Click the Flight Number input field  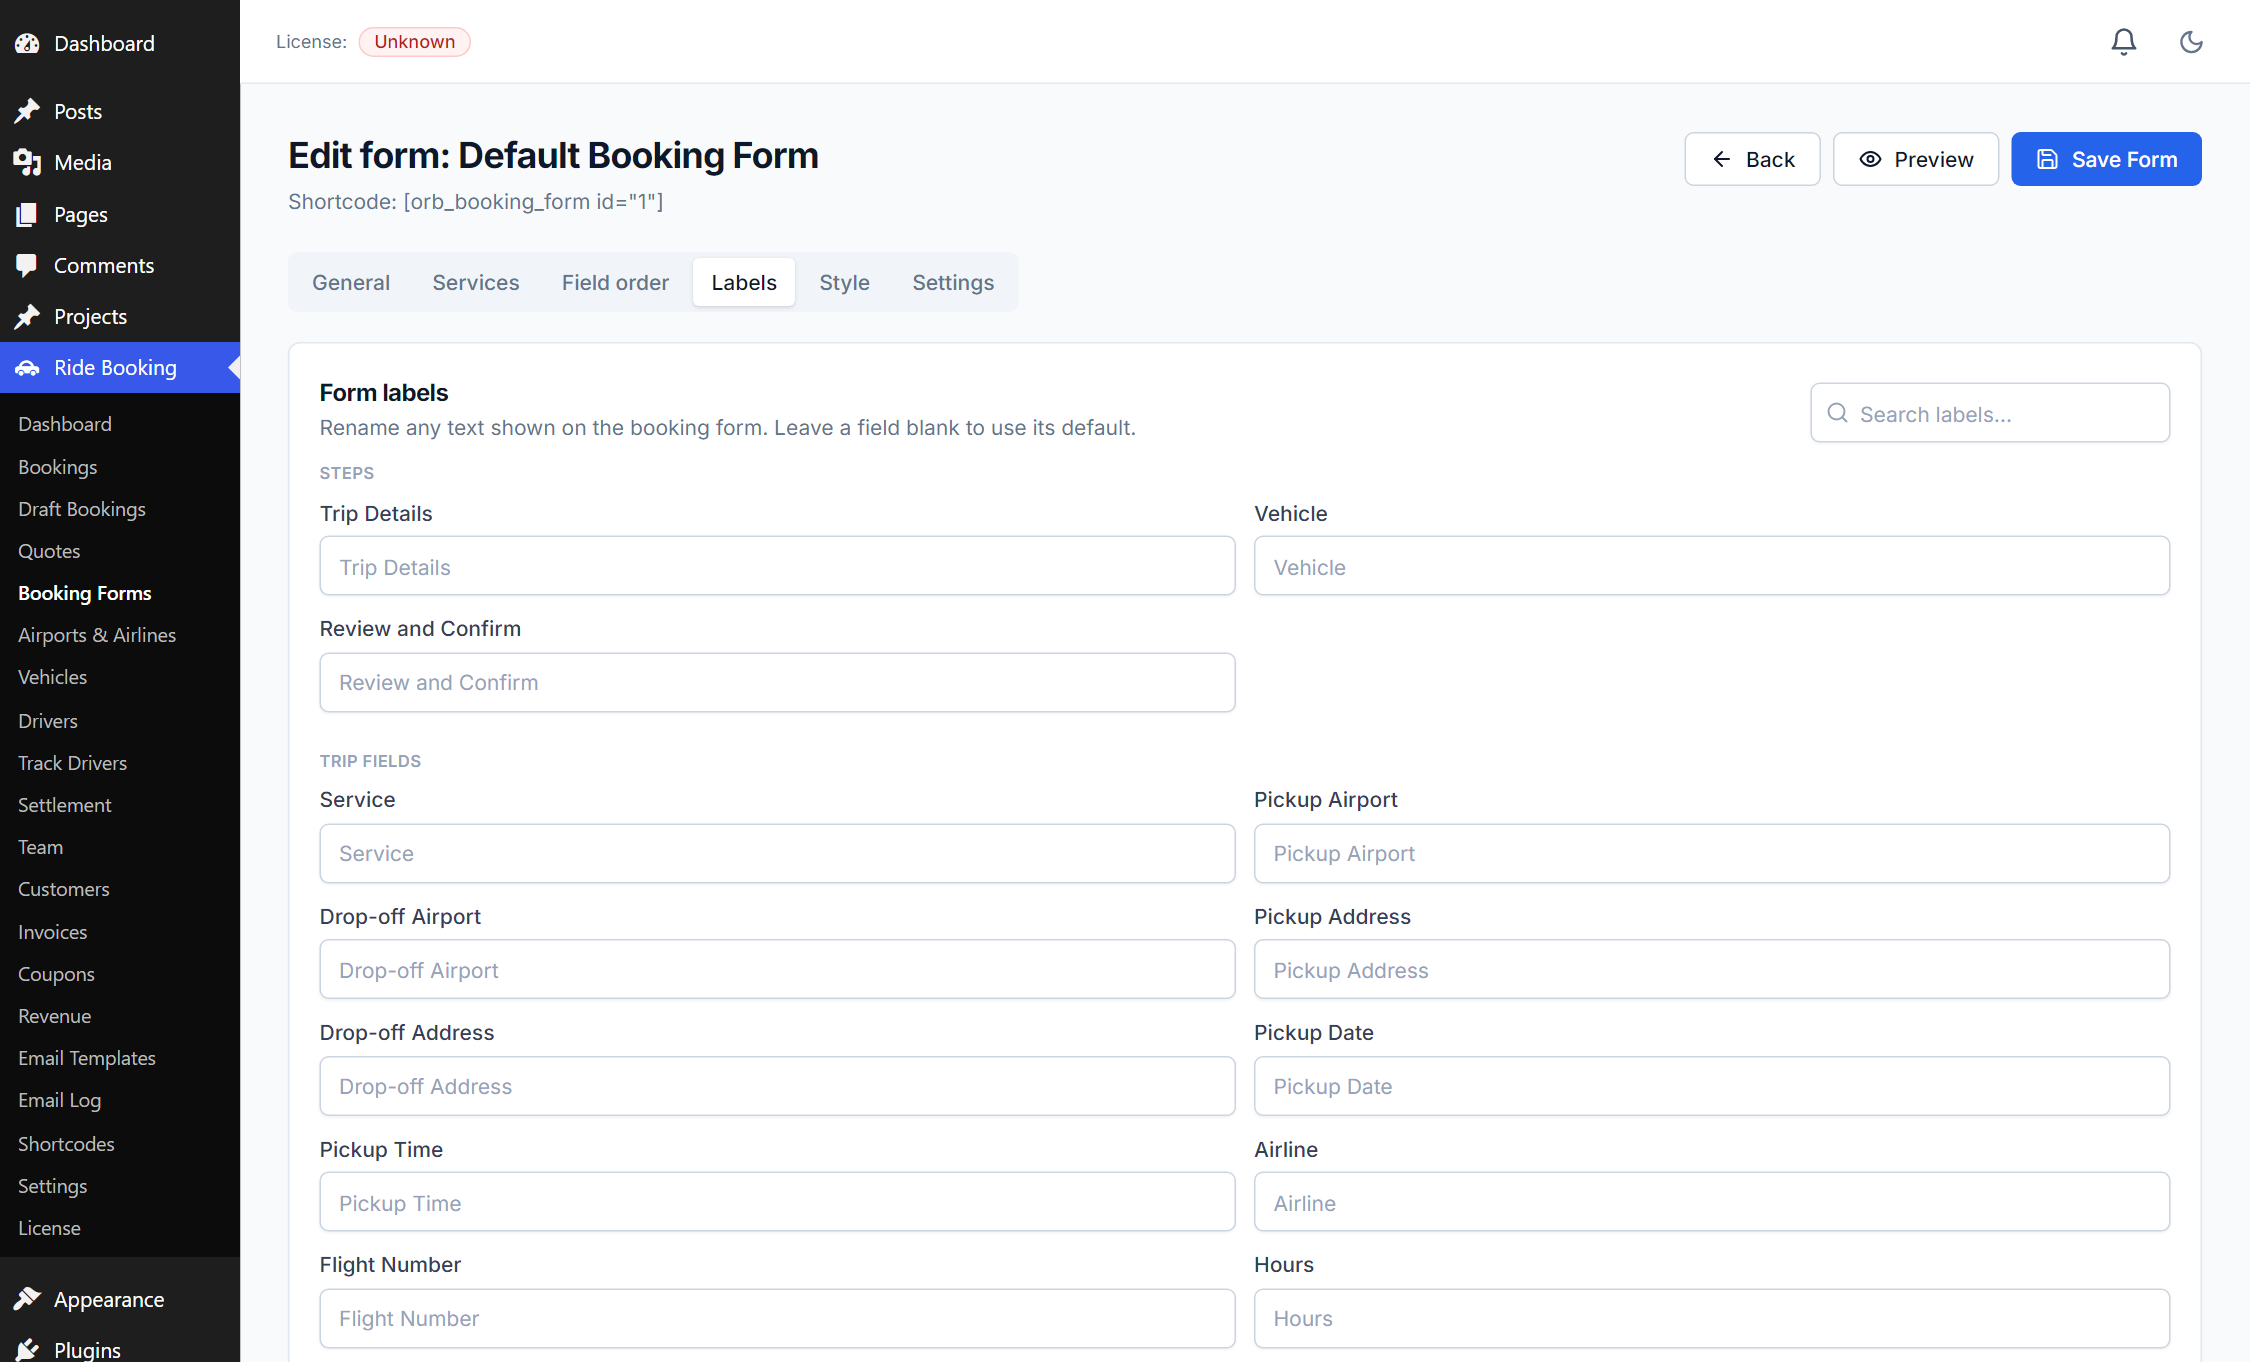[777, 1318]
